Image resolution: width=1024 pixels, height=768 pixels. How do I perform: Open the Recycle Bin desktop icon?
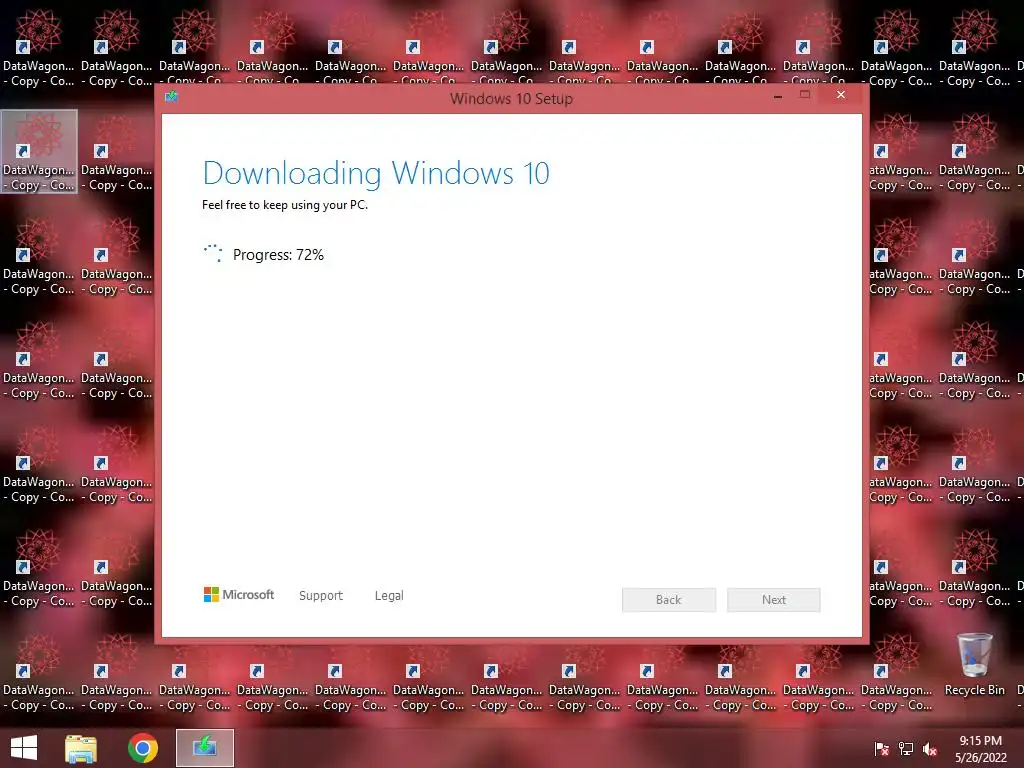pos(974,665)
